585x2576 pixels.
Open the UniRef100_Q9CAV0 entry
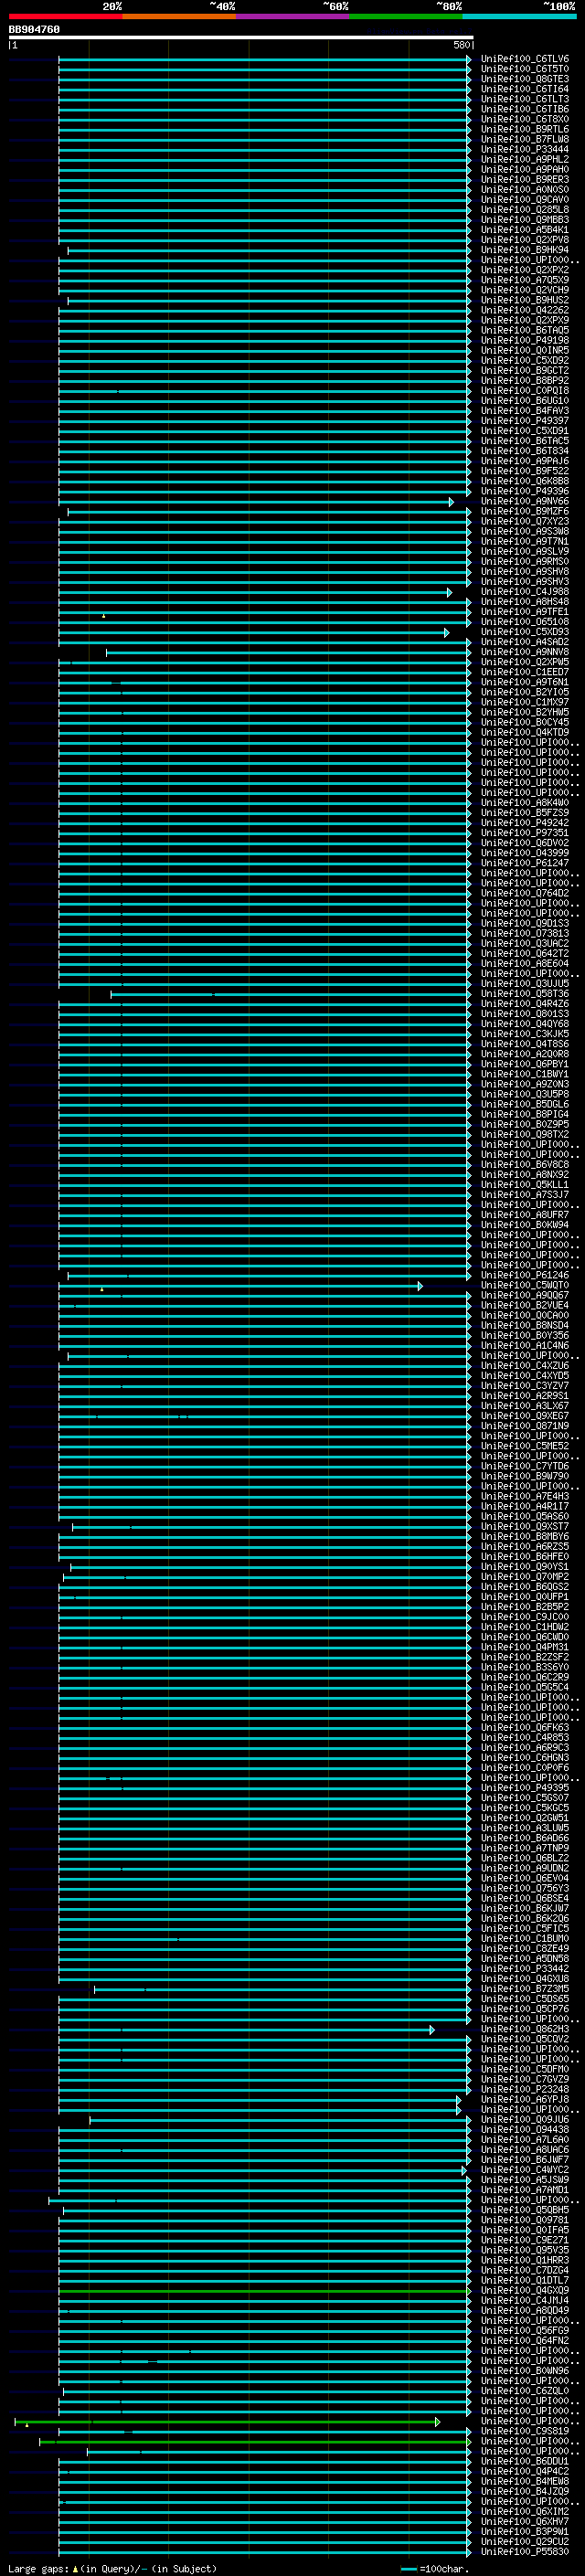click(x=524, y=200)
